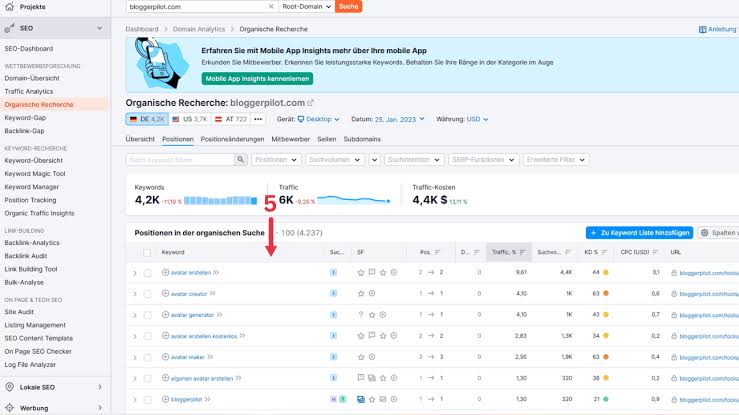Check the box for eigenen avatar erstellen row
739x415 pixels.
click(x=148, y=378)
